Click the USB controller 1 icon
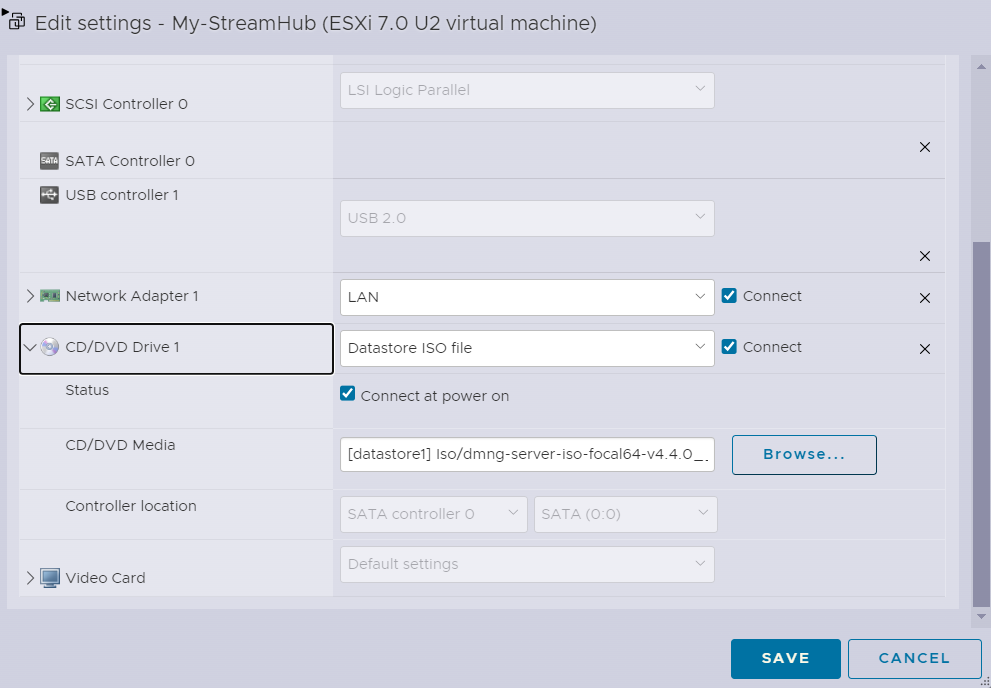This screenshot has width=991, height=688. point(49,195)
